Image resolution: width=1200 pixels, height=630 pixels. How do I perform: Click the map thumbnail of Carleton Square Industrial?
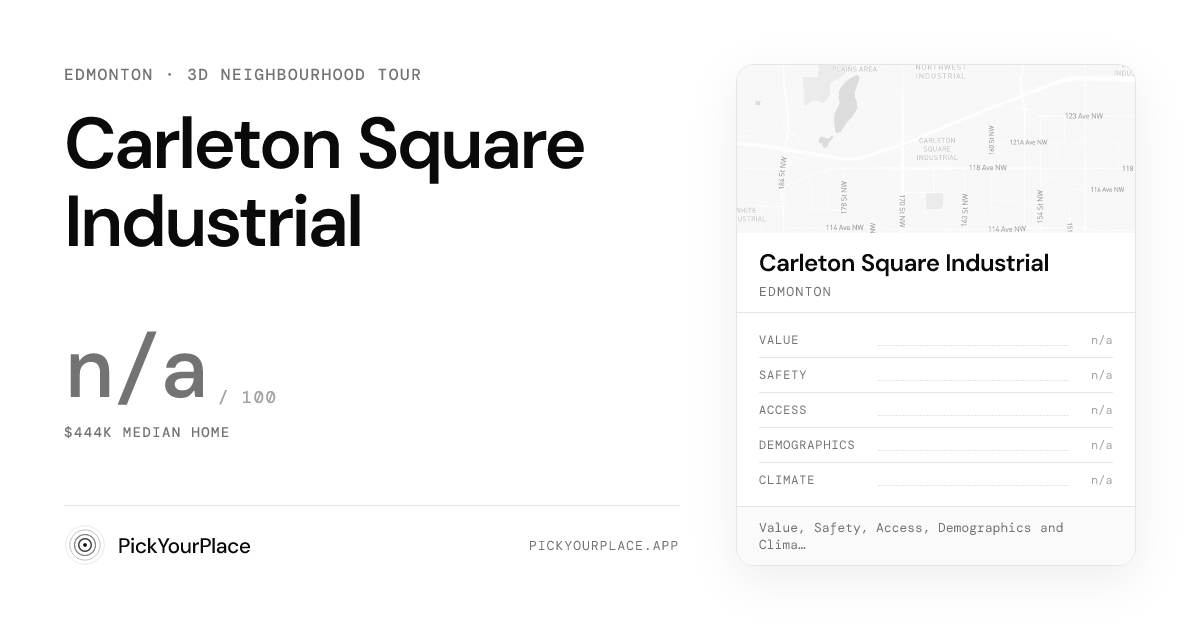pos(936,149)
